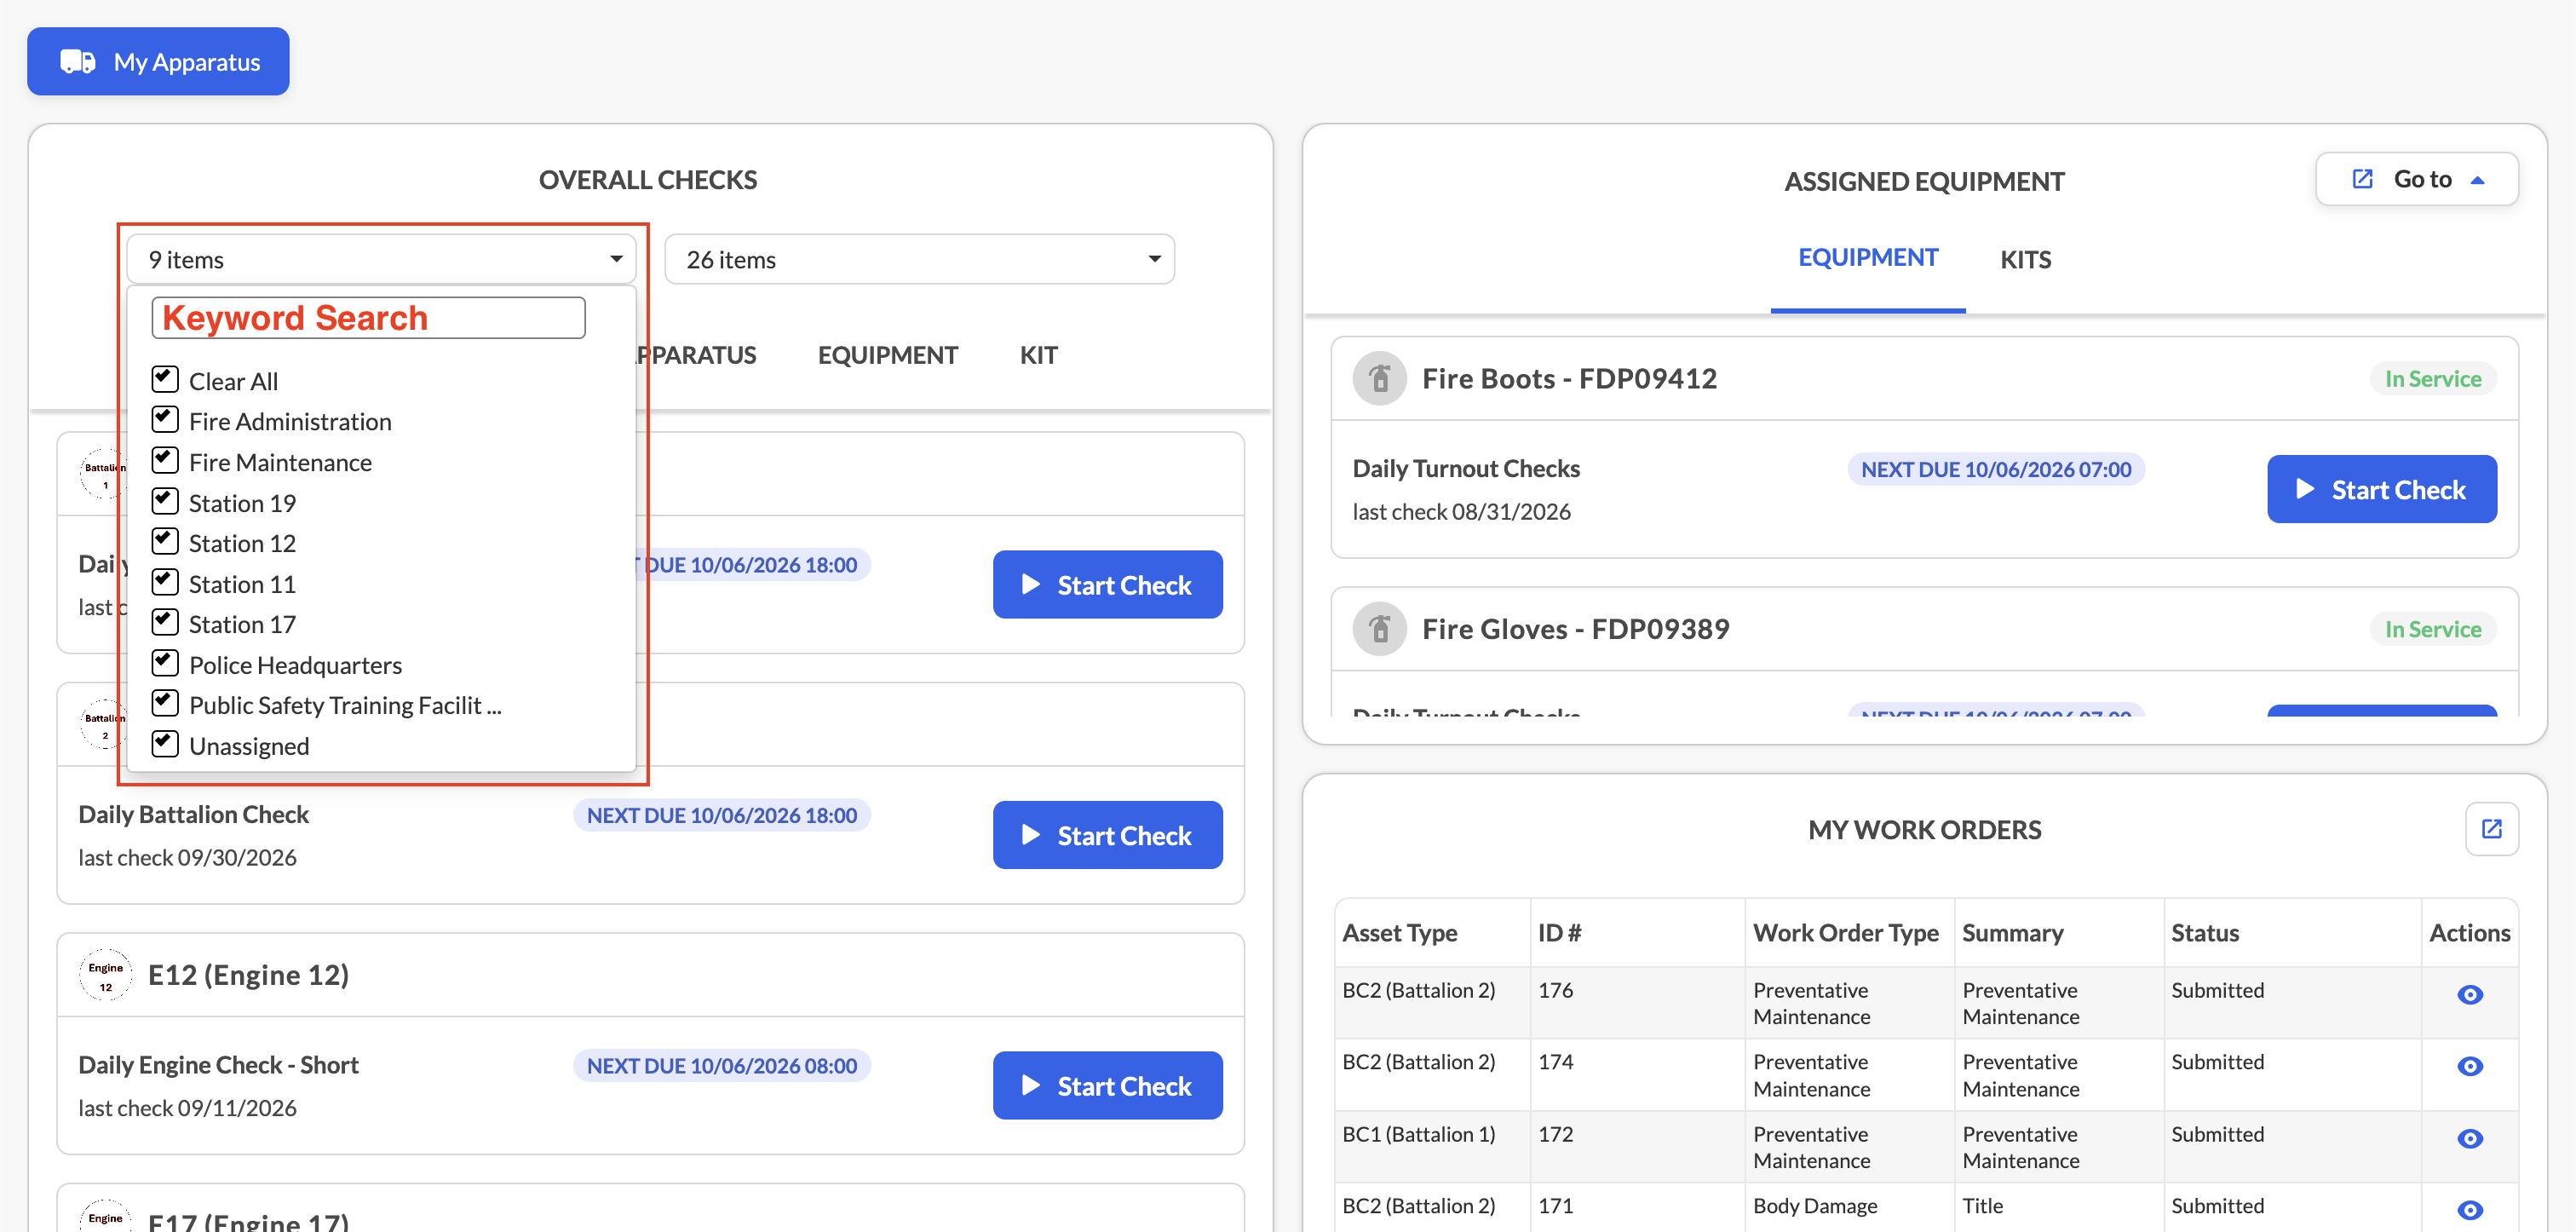The height and width of the screenshot is (1232, 2576).
Task: Expand the Go to menu
Action: [2416, 180]
